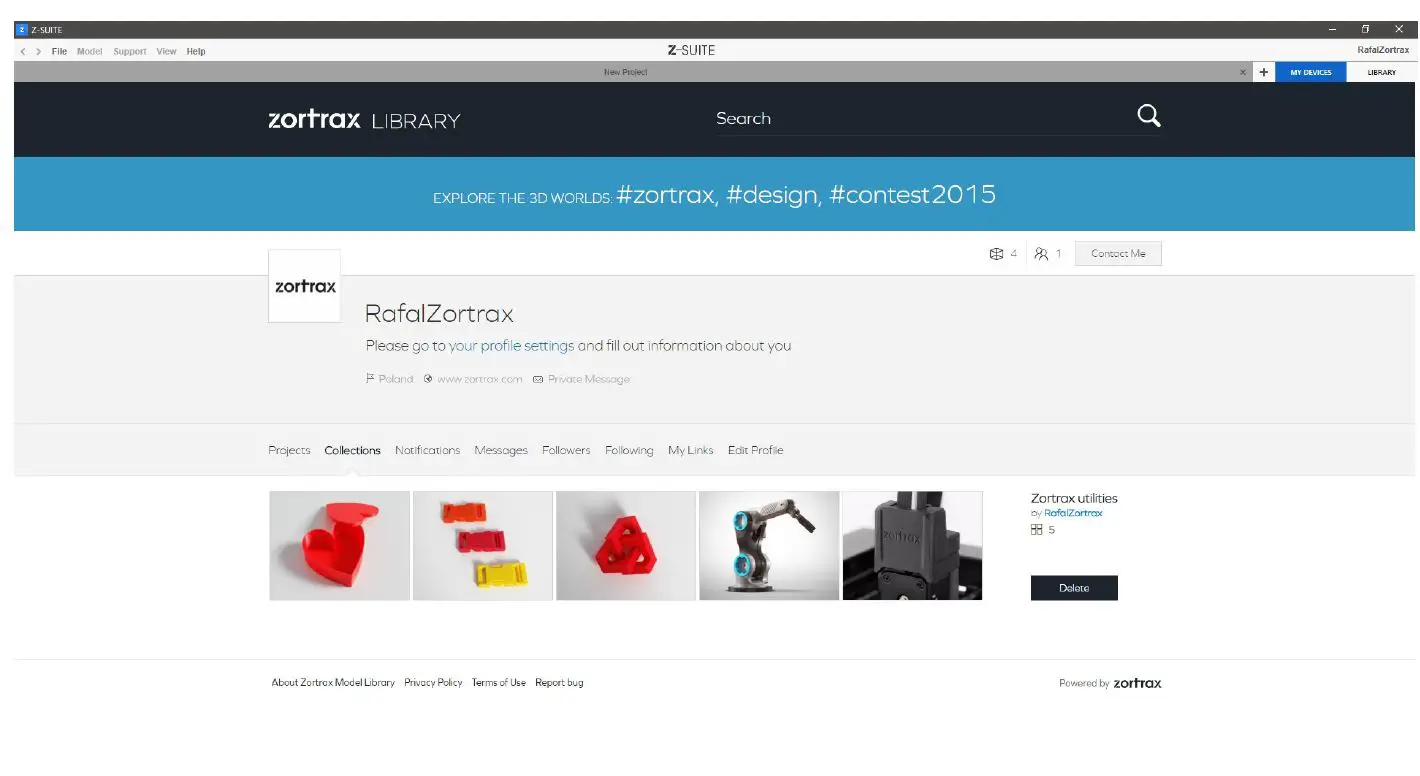Viewport: 1420px width, 776px height.
Task: Click the search magnifier icon
Action: 1148,116
